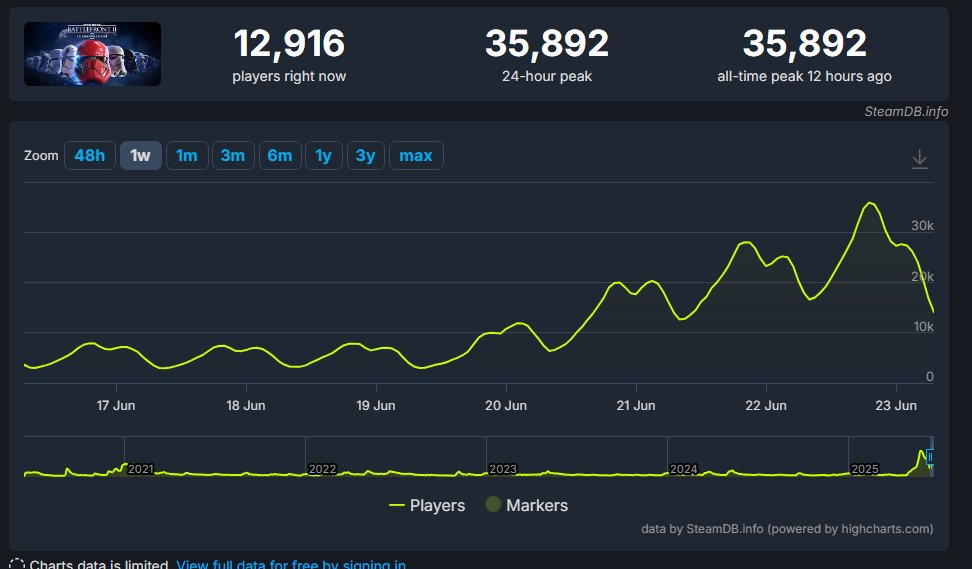Click the '19 Jun' axis label
This screenshot has width=972, height=569.
pyautogui.click(x=376, y=405)
